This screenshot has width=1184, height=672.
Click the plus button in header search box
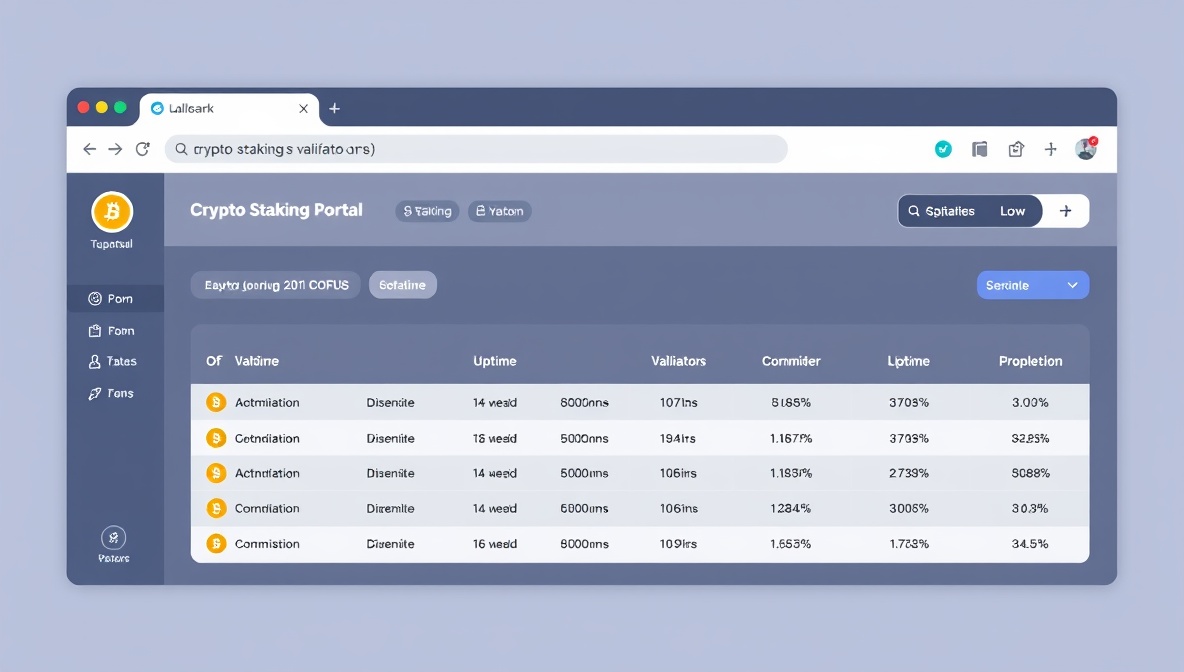coord(1065,211)
